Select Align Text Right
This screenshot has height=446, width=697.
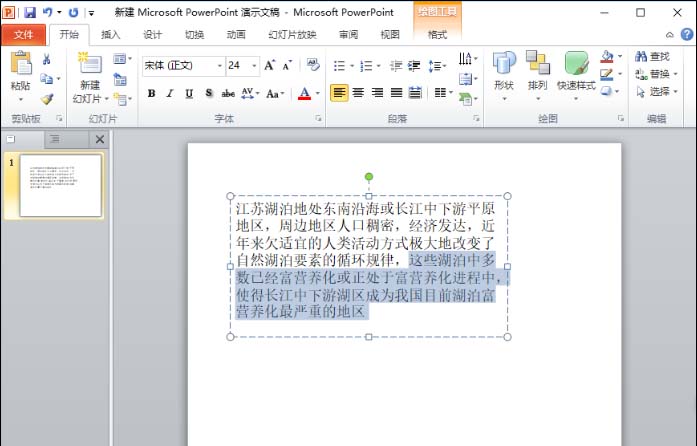(x=377, y=93)
